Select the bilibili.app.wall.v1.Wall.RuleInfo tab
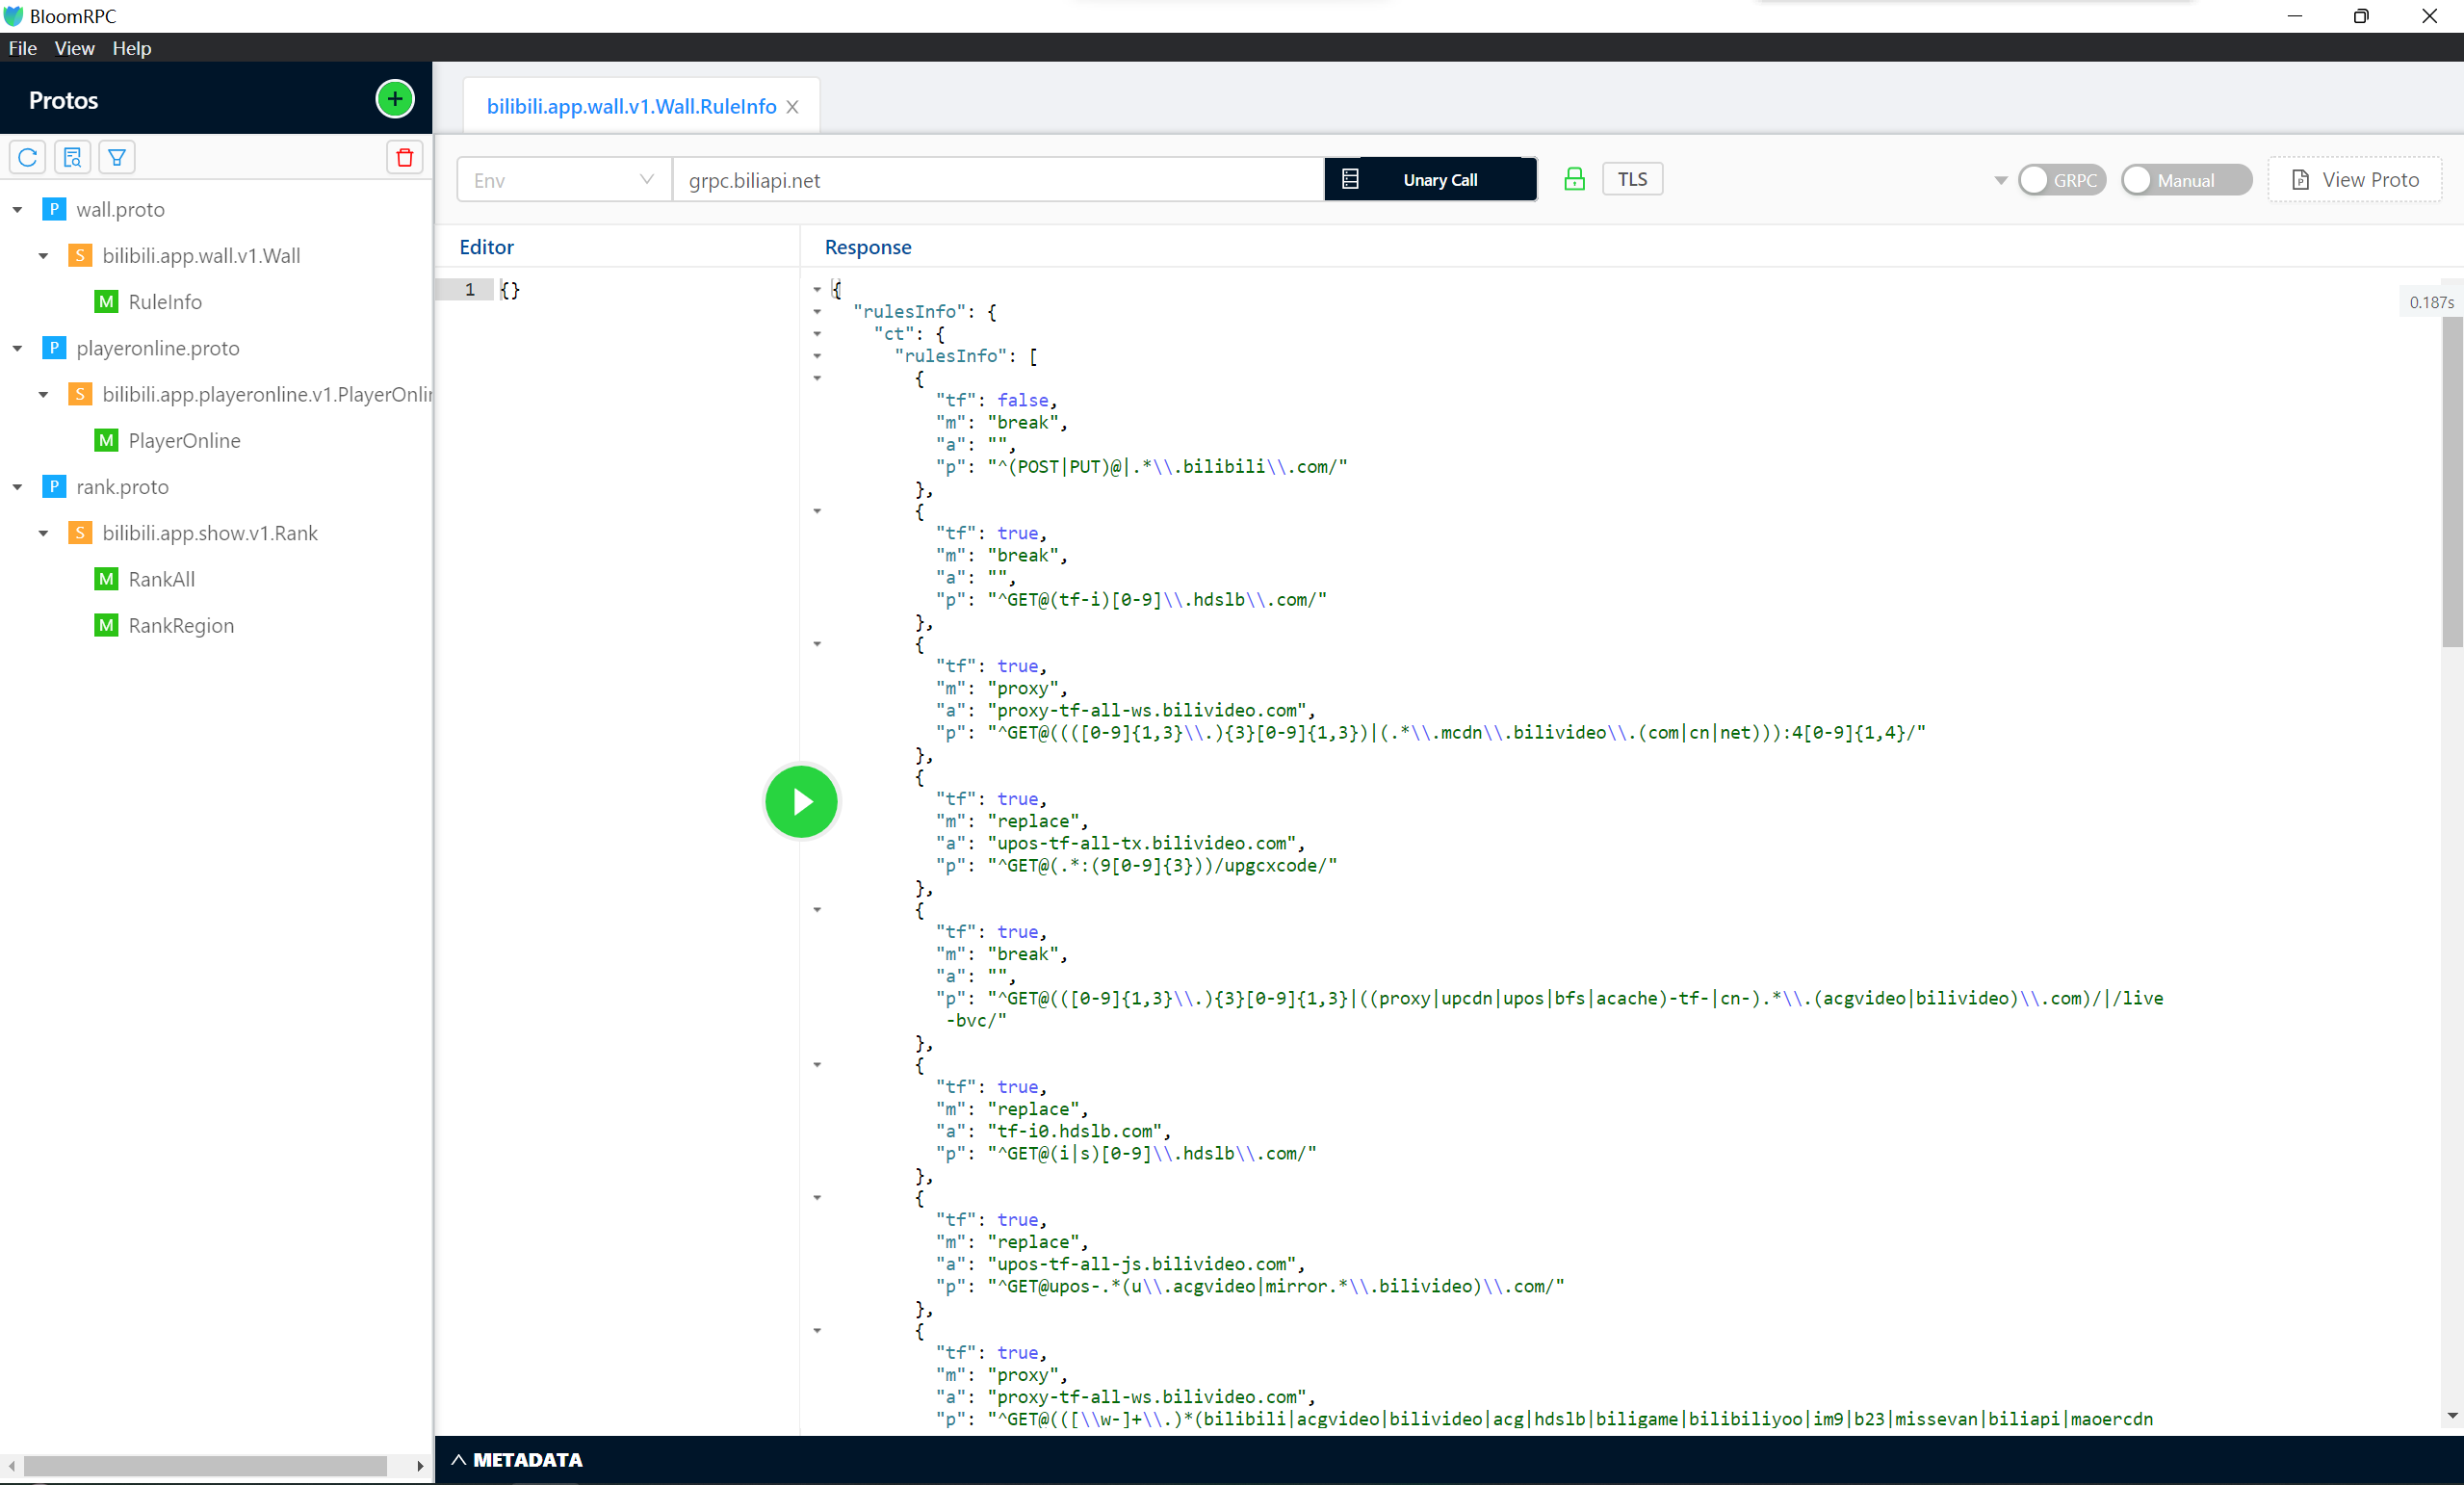Image resolution: width=2464 pixels, height=1485 pixels. [630, 105]
